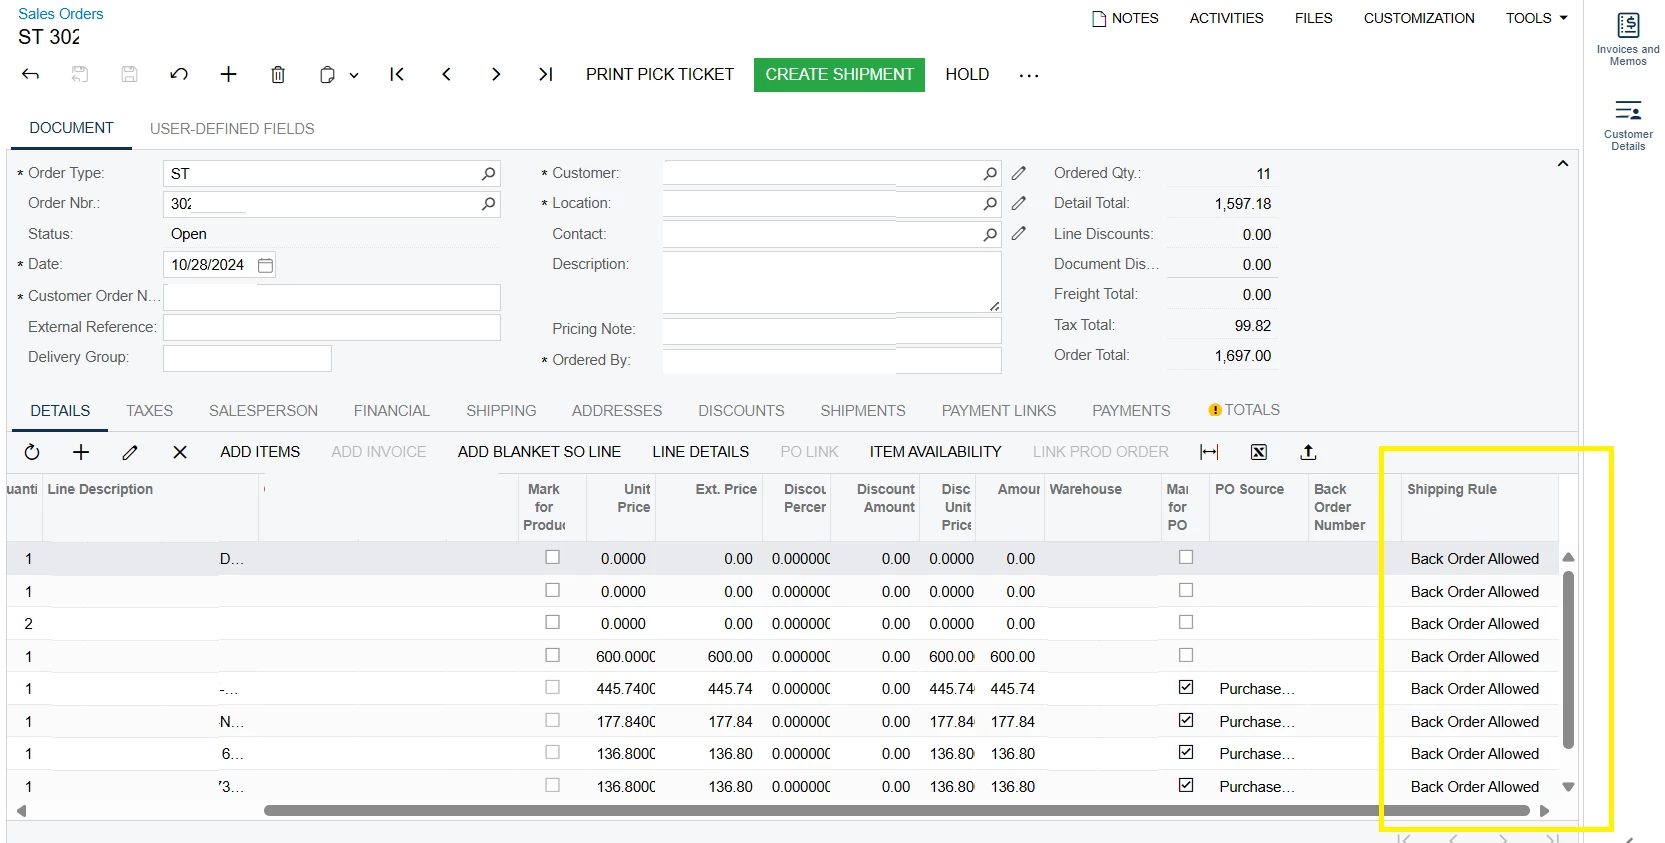Click the horizontal grid scrollbar
1665x843 pixels.
[896, 811]
